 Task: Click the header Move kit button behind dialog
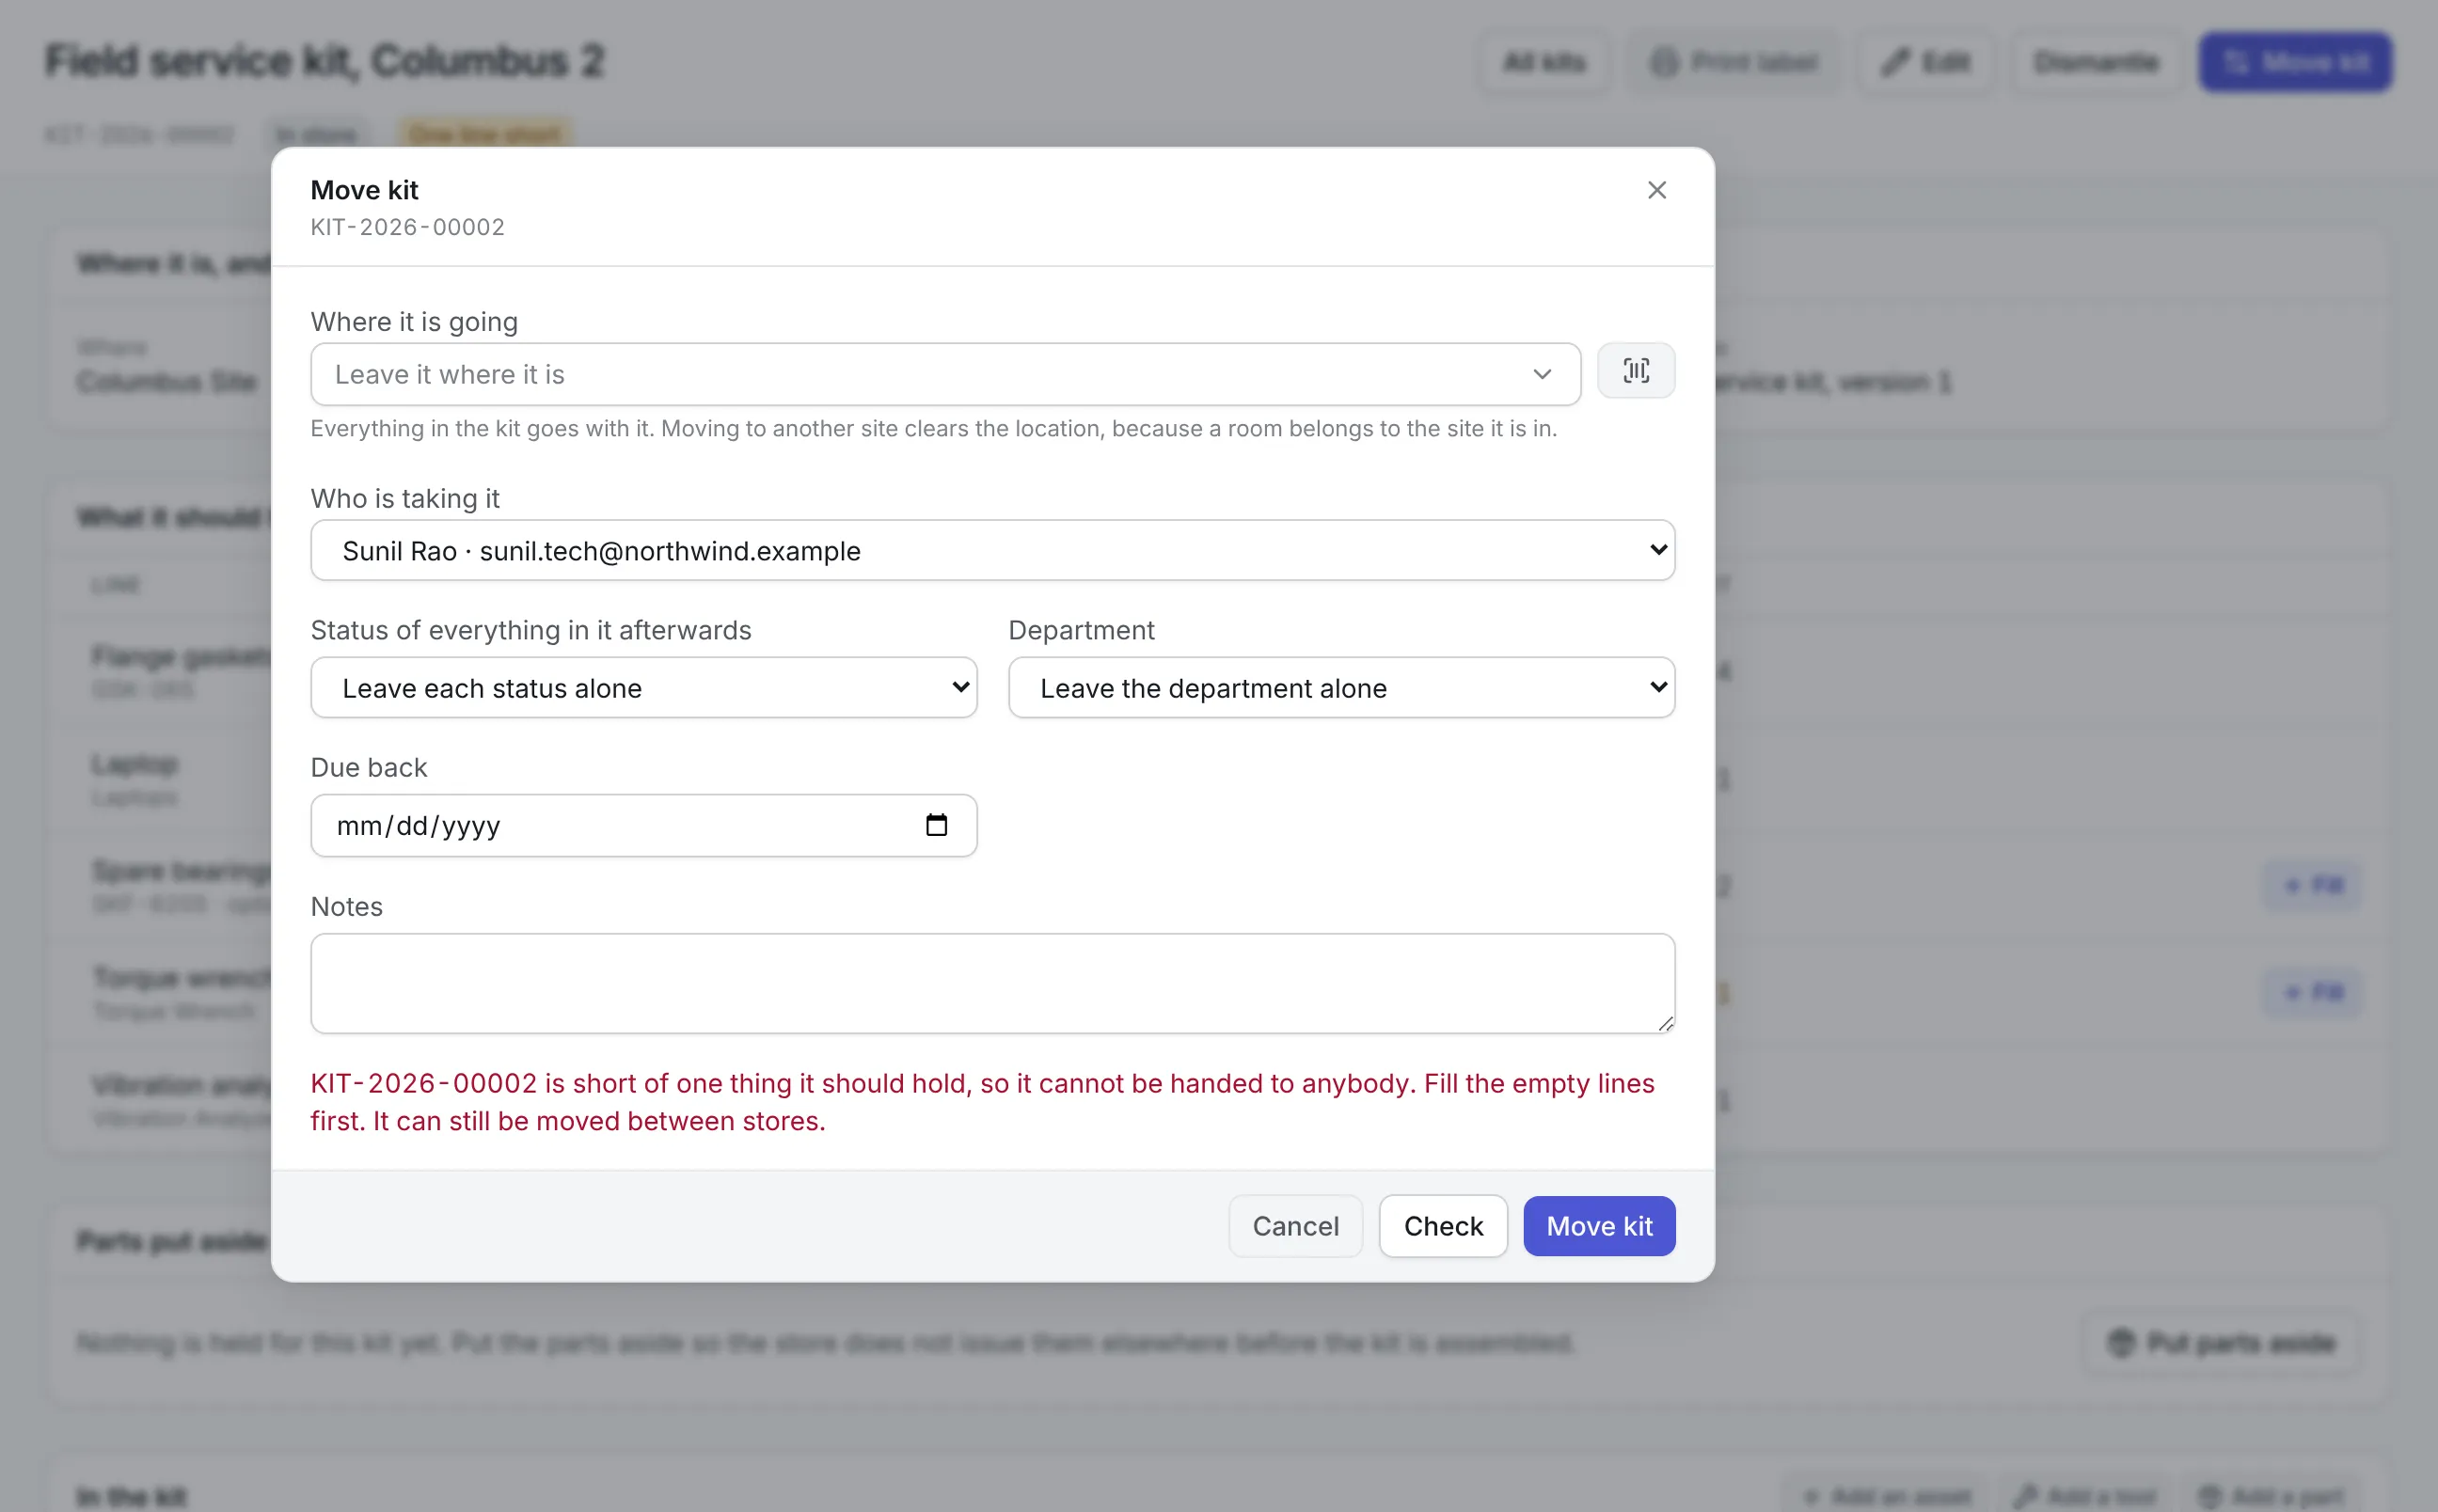(2294, 62)
